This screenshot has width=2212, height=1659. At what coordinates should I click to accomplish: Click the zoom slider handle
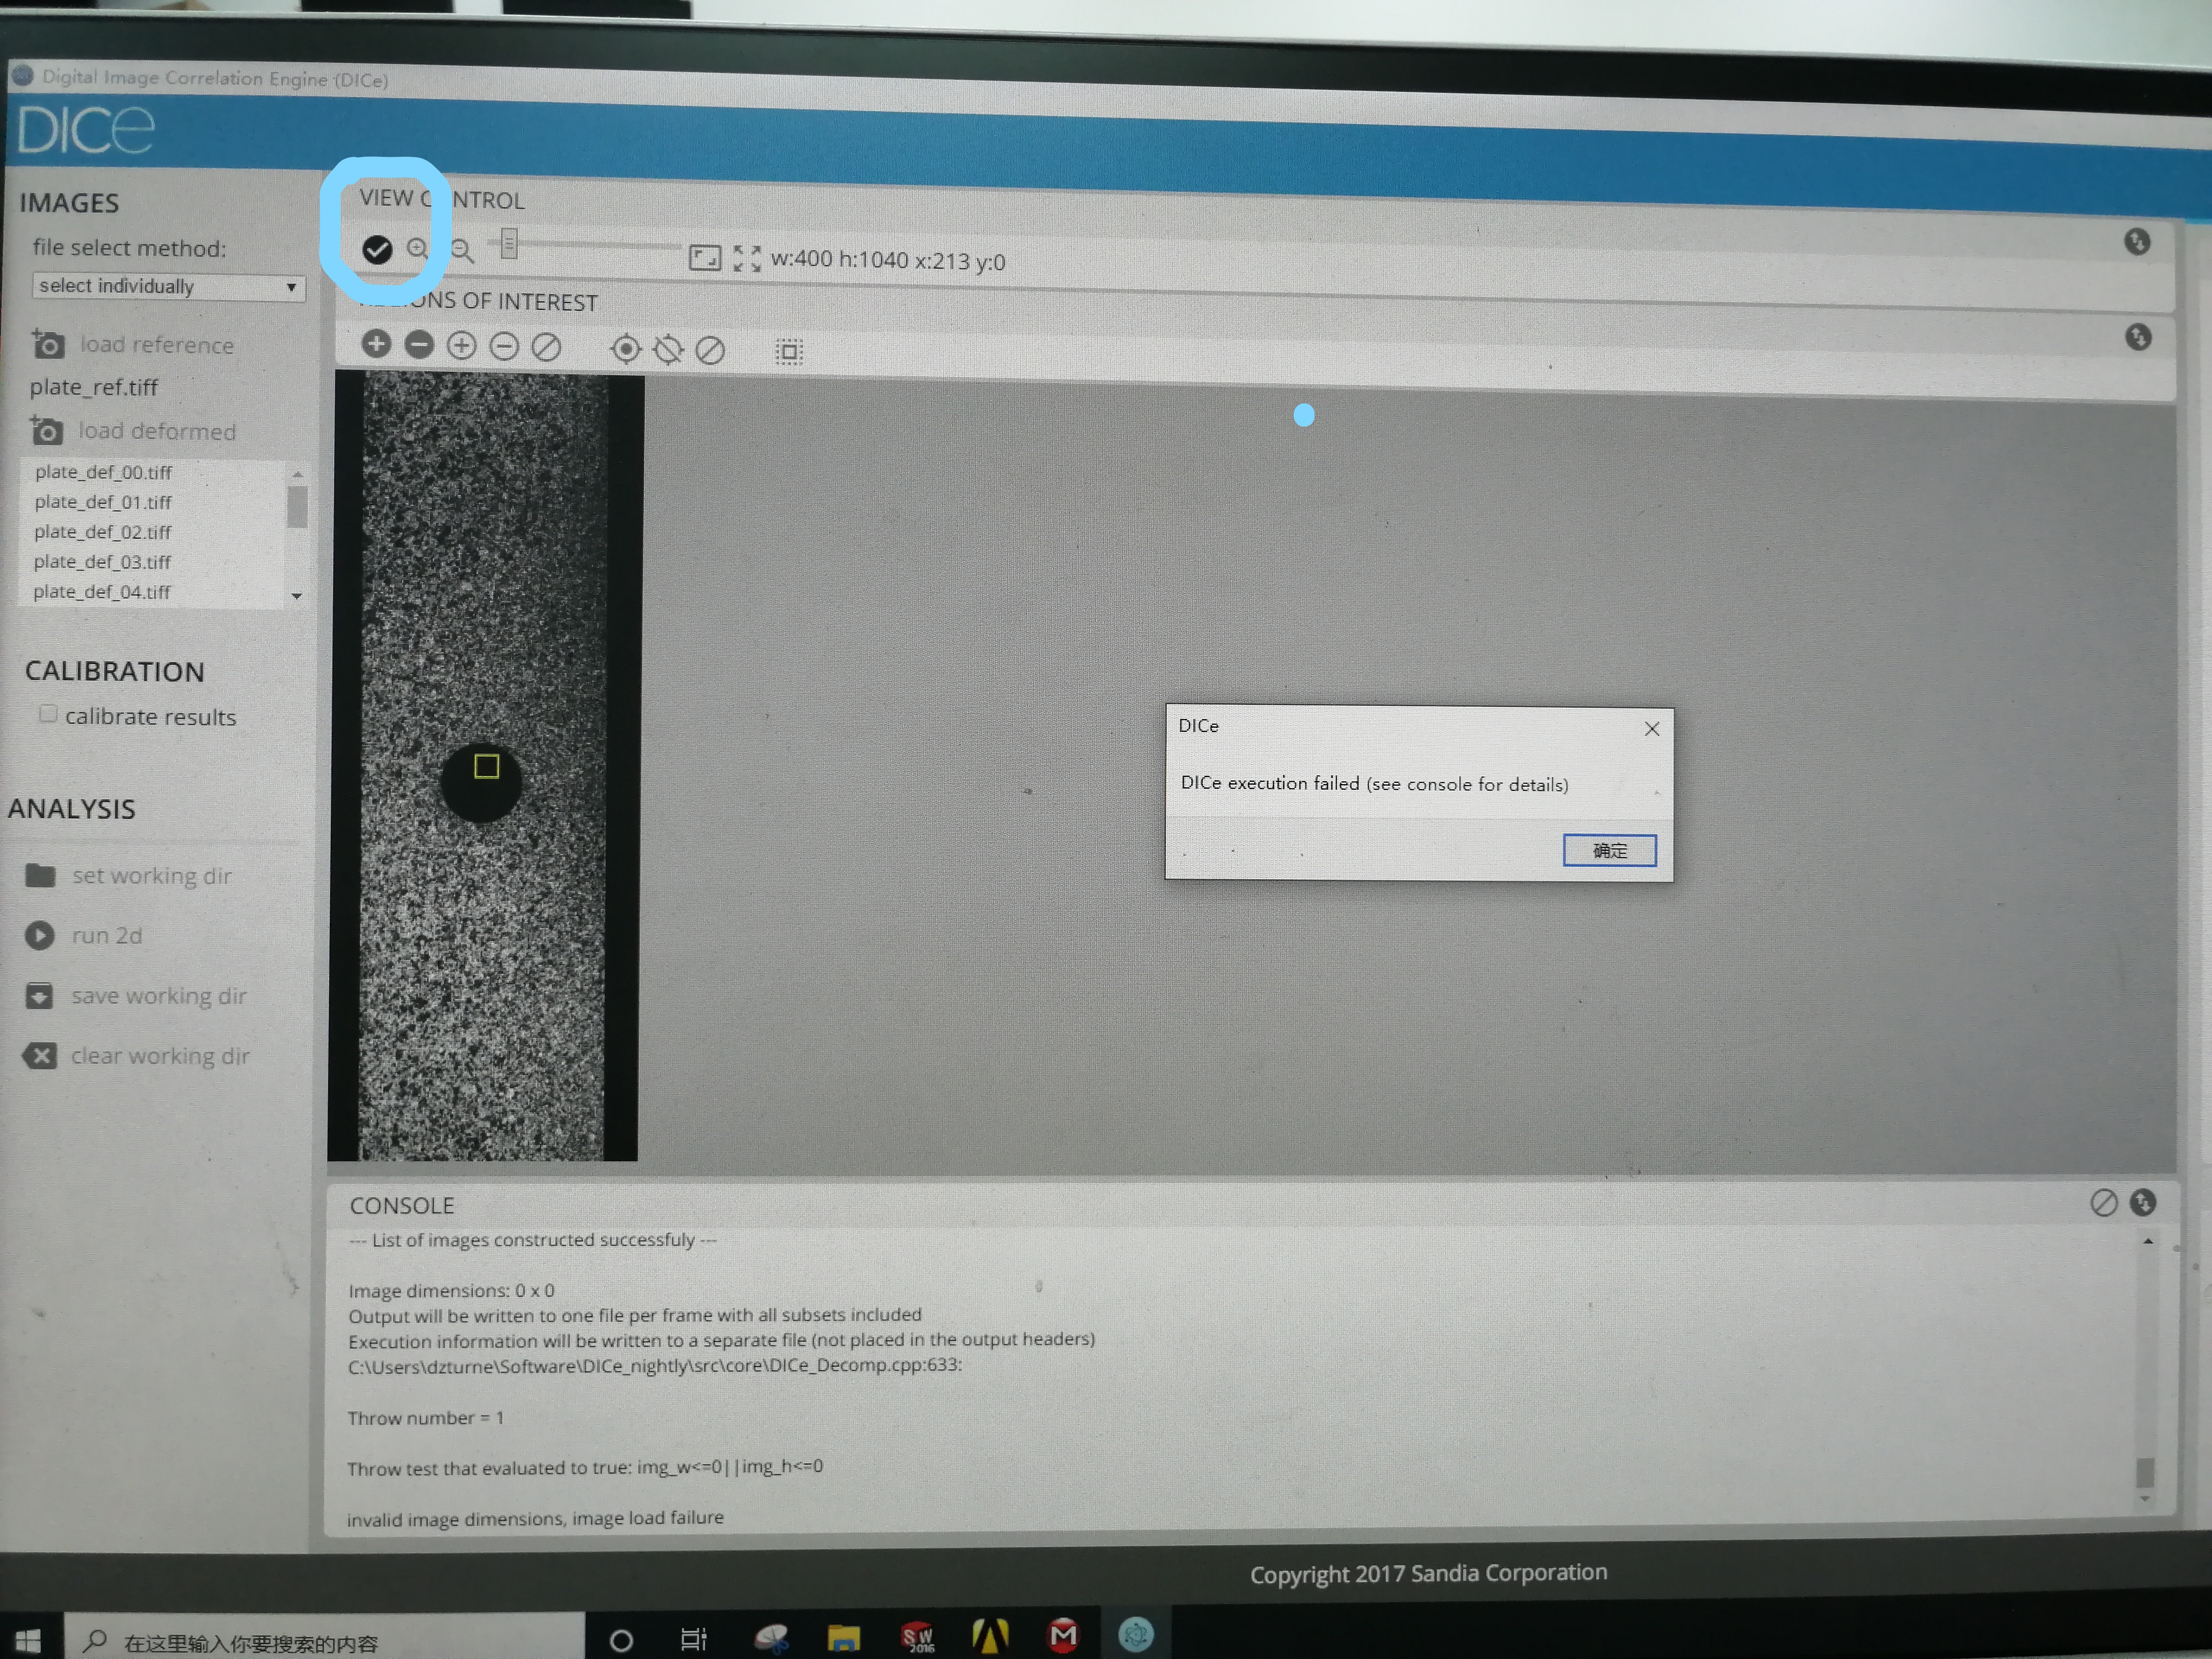pyautogui.click(x=509, y=243)
